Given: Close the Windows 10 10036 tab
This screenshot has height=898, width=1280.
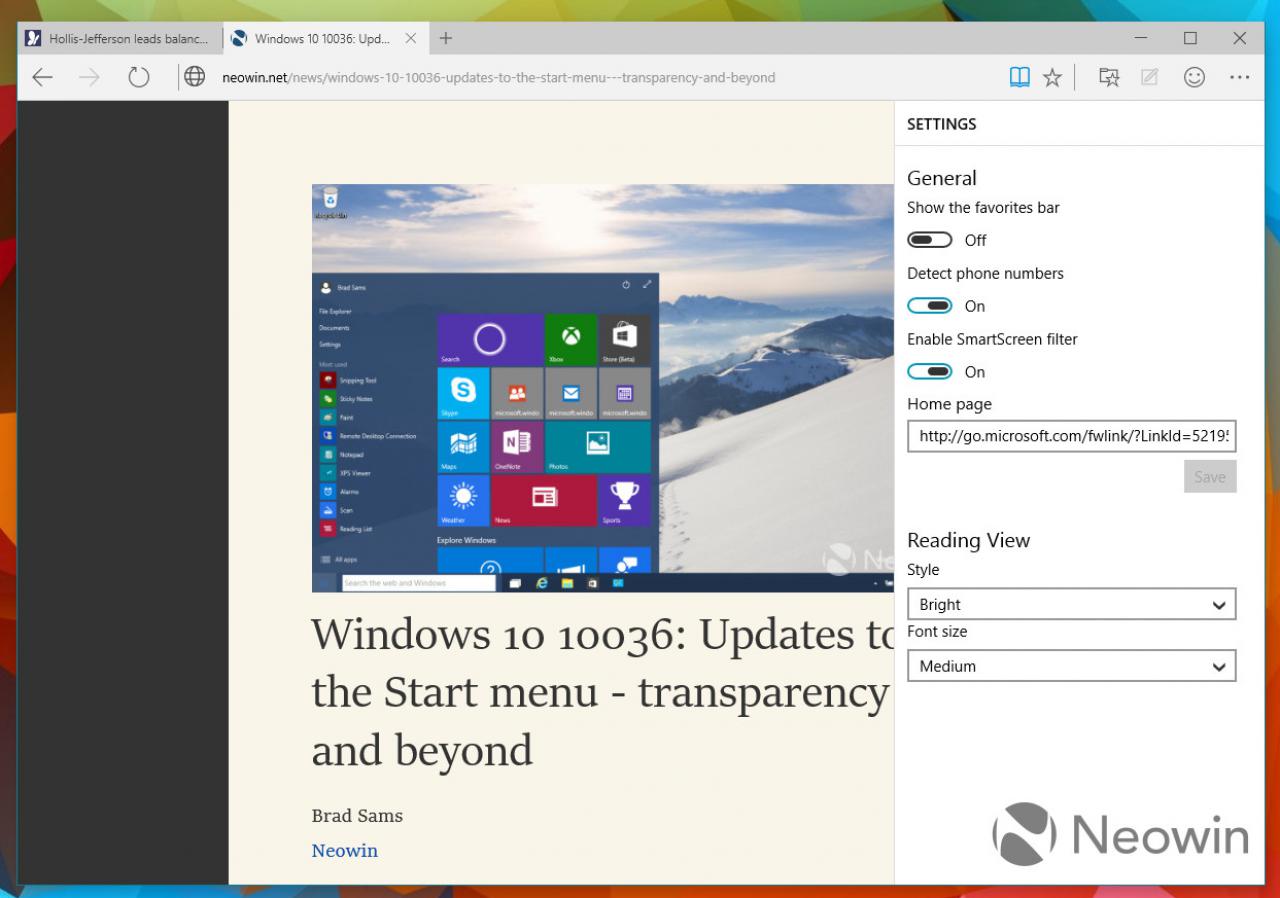Looking at the screenshot, I should (x=411, y=39).
